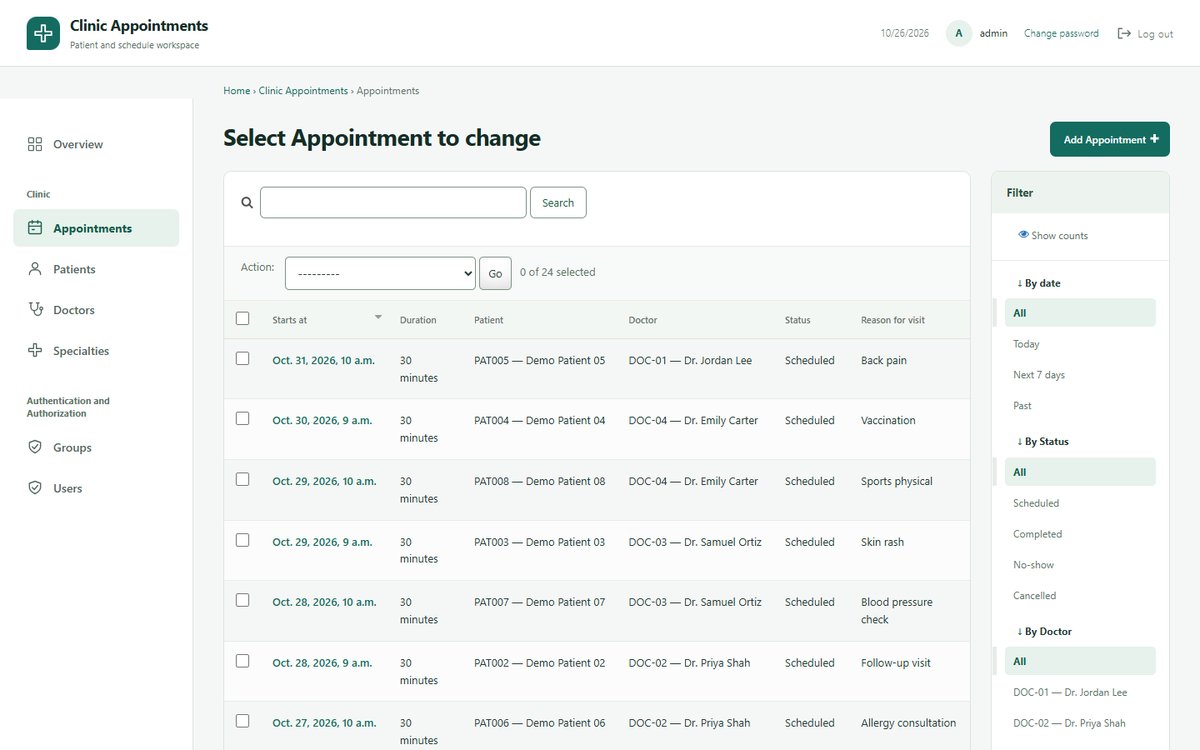The width and height of the screenshot is (1200, 750).
Task: Click the search magnifier icon
Action: pyautogui.click(x=247, y=202)
